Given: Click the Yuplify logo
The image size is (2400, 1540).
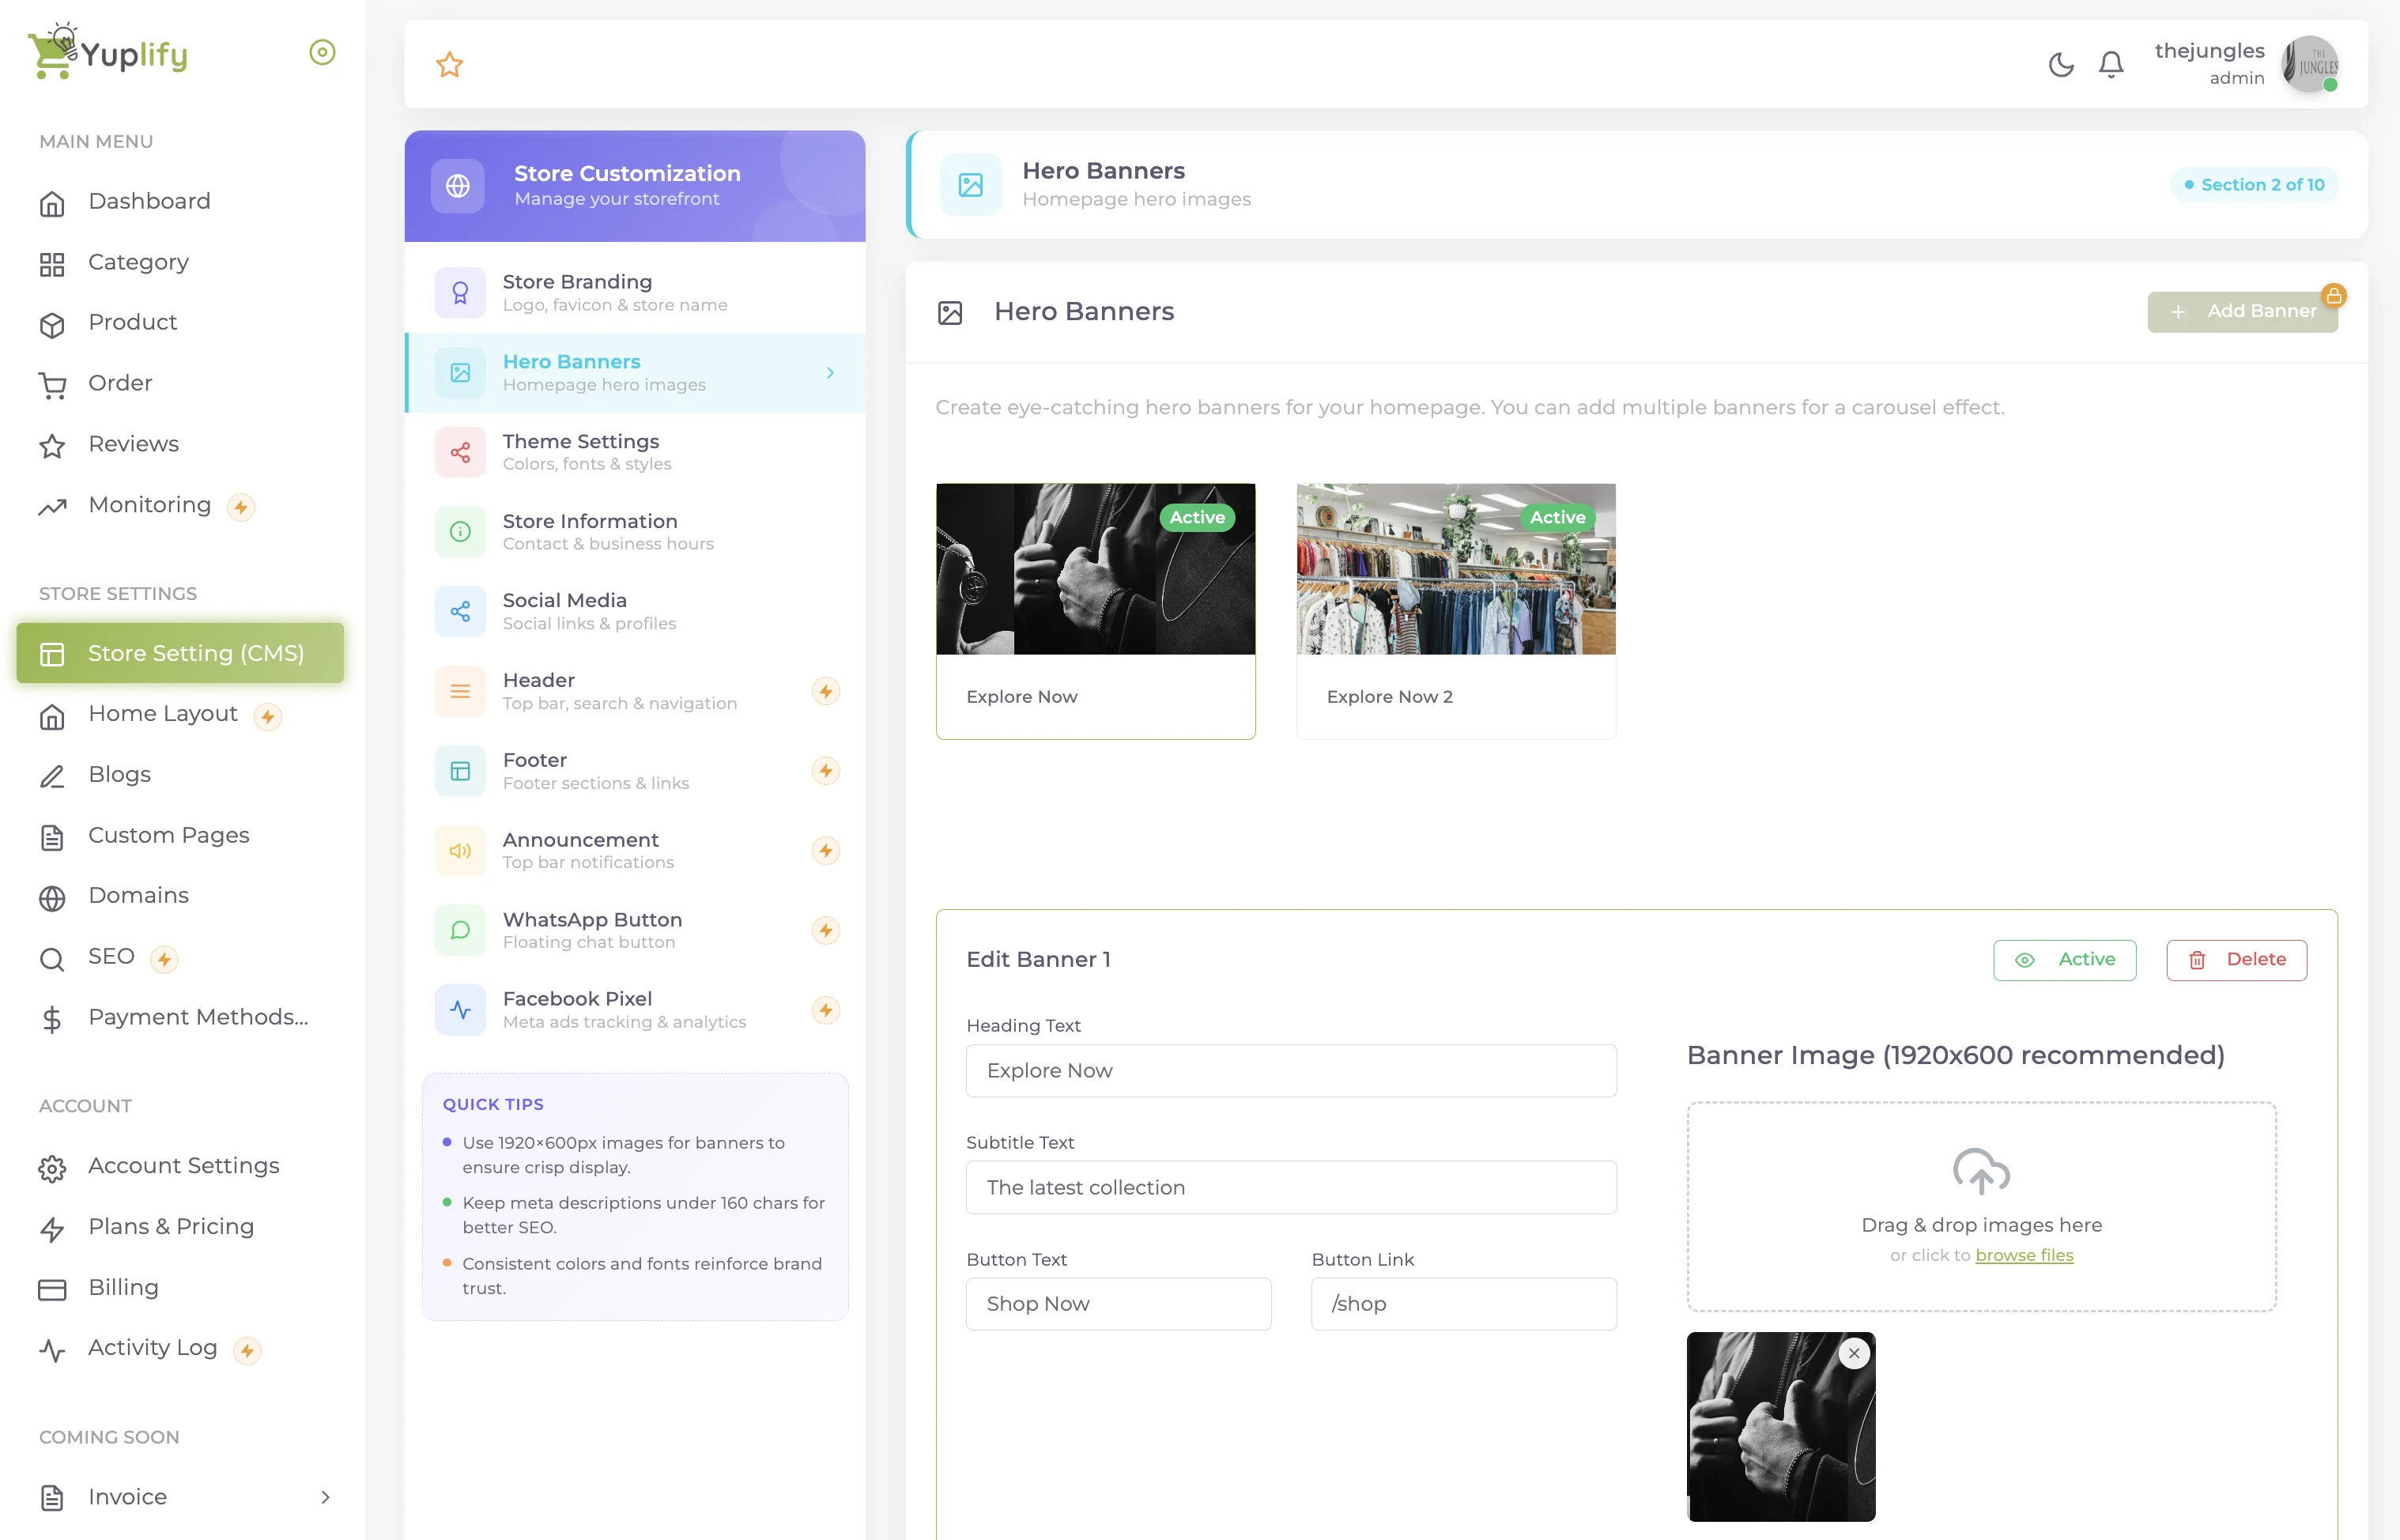Looking at the screenshot, I should pyautogui.click(x=108, y=52).
